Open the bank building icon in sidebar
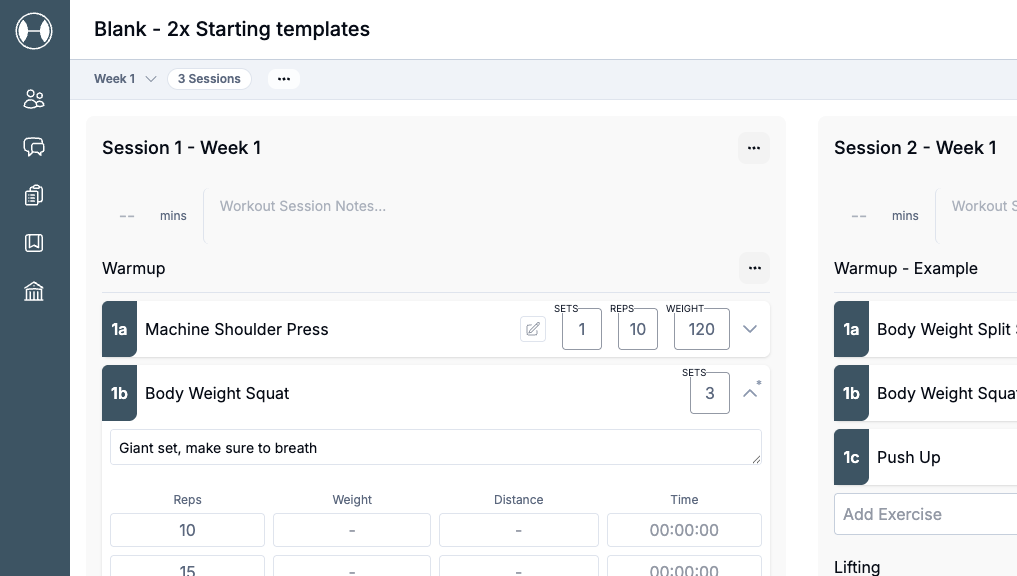 (34, 291)
